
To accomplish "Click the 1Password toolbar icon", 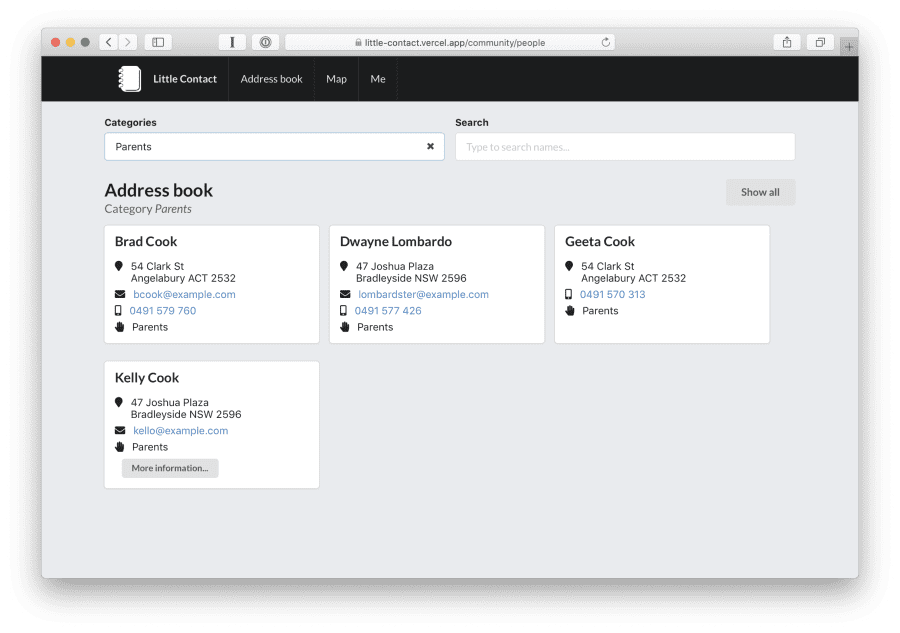I will (265, 42).
